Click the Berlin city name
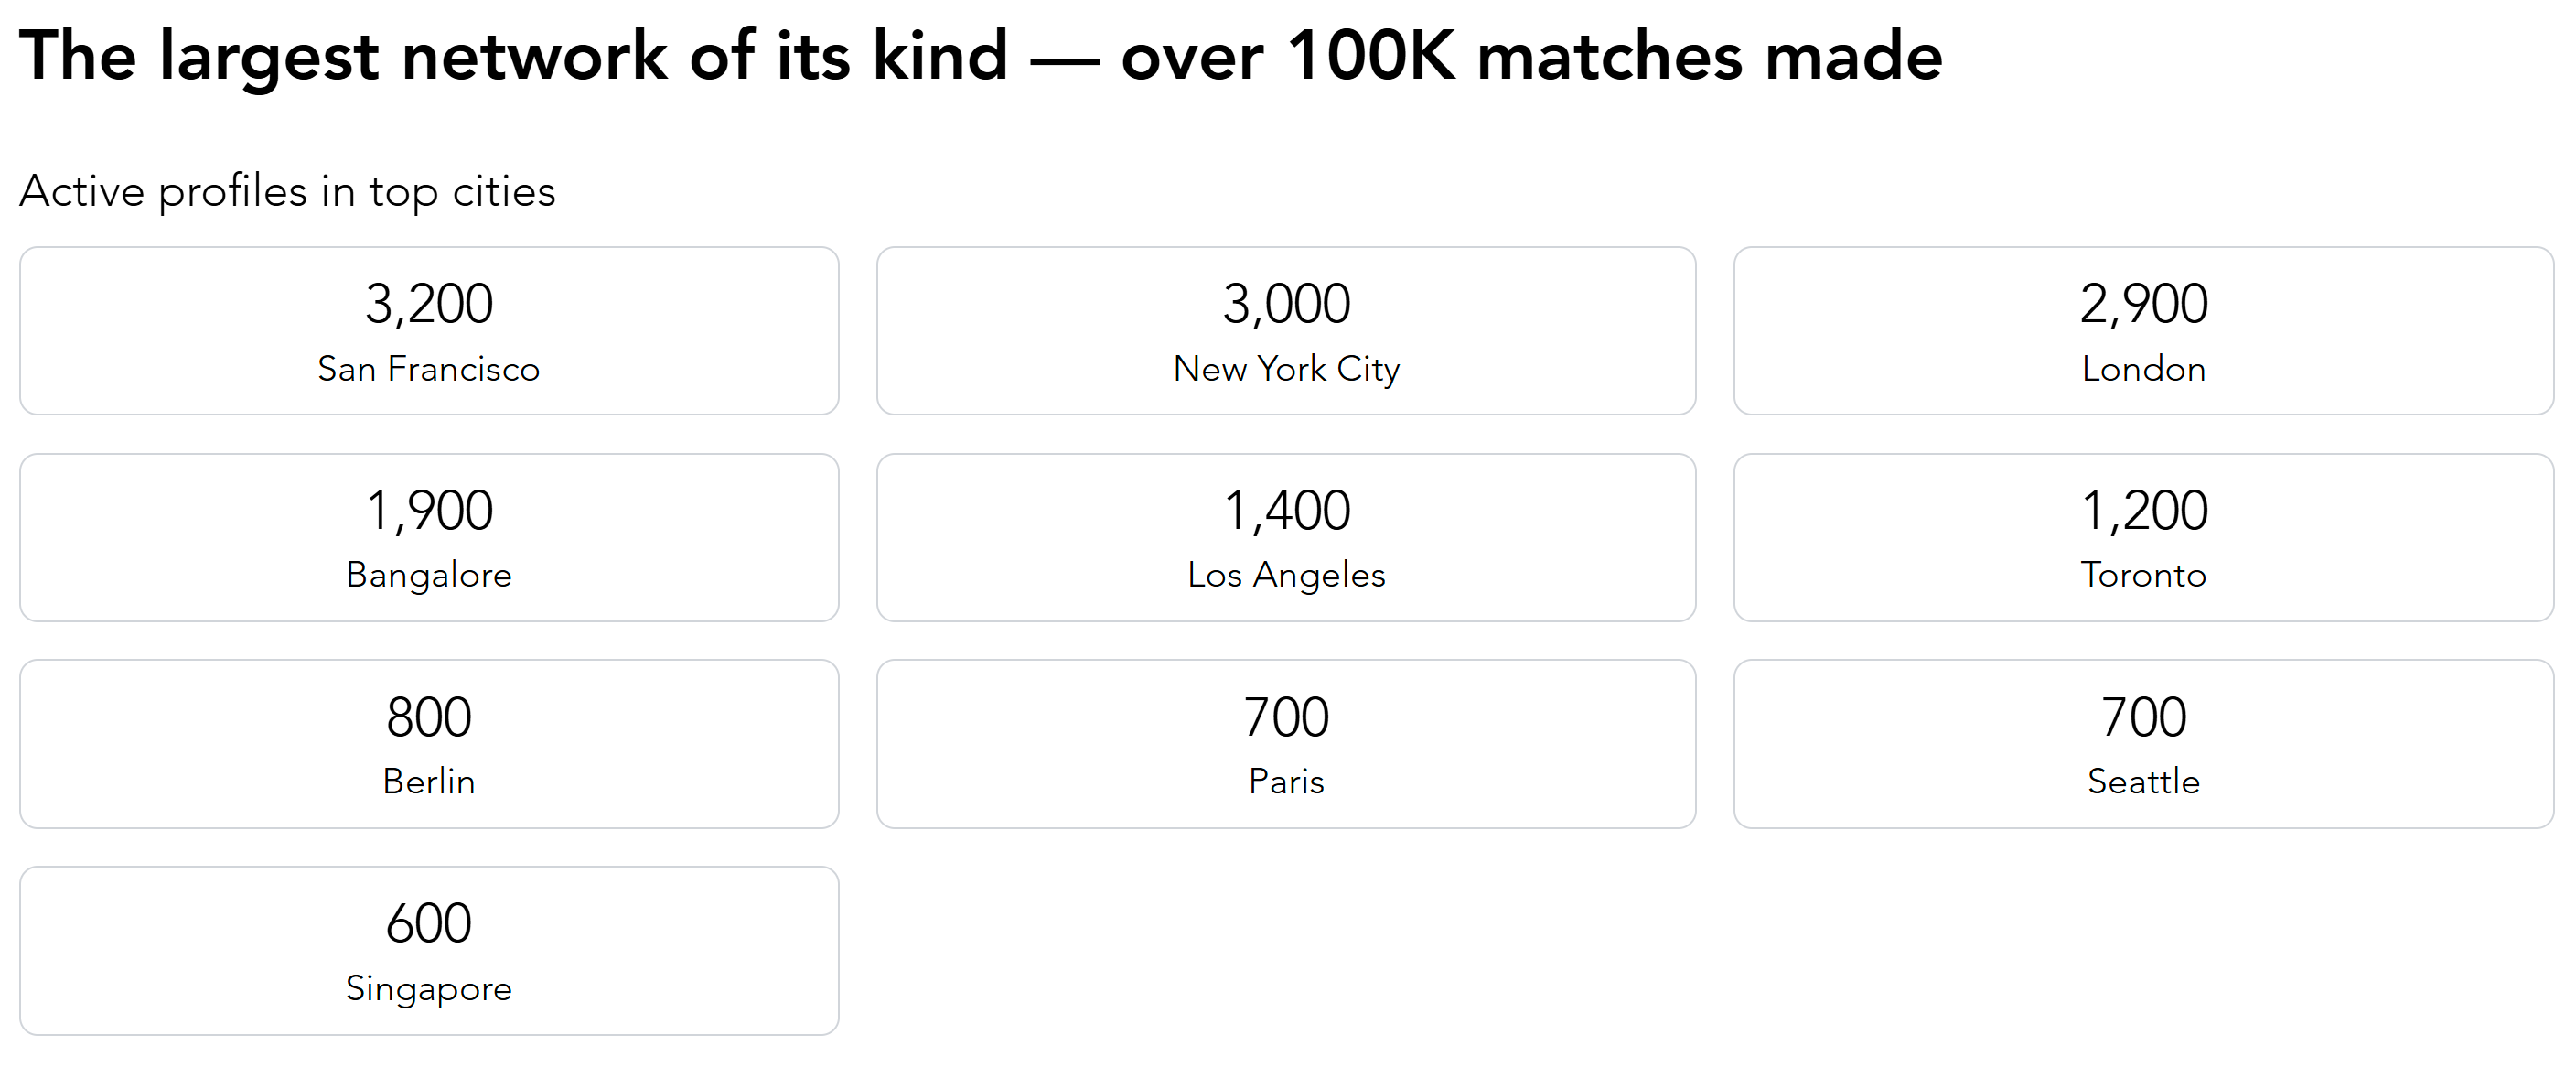Image resolution: width=2576 pixels, height=1078 pixels. [428, 781]
